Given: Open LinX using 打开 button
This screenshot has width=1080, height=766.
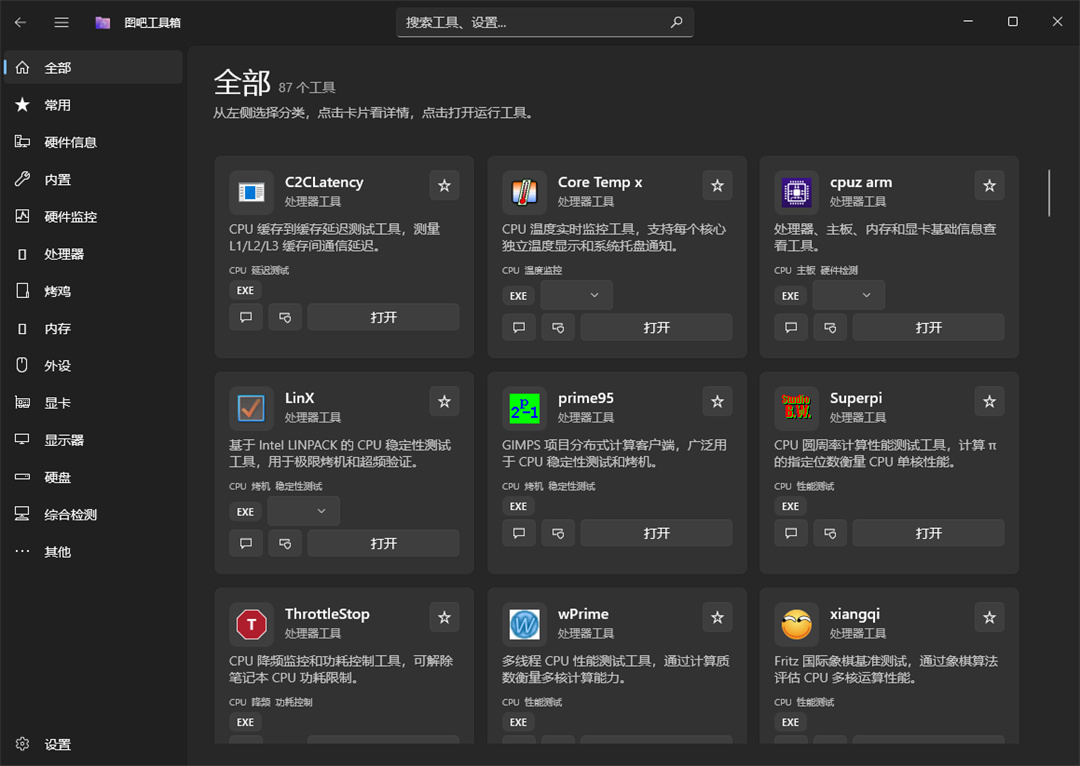Looking at the screenshot, I should click(x=383, y=543).
